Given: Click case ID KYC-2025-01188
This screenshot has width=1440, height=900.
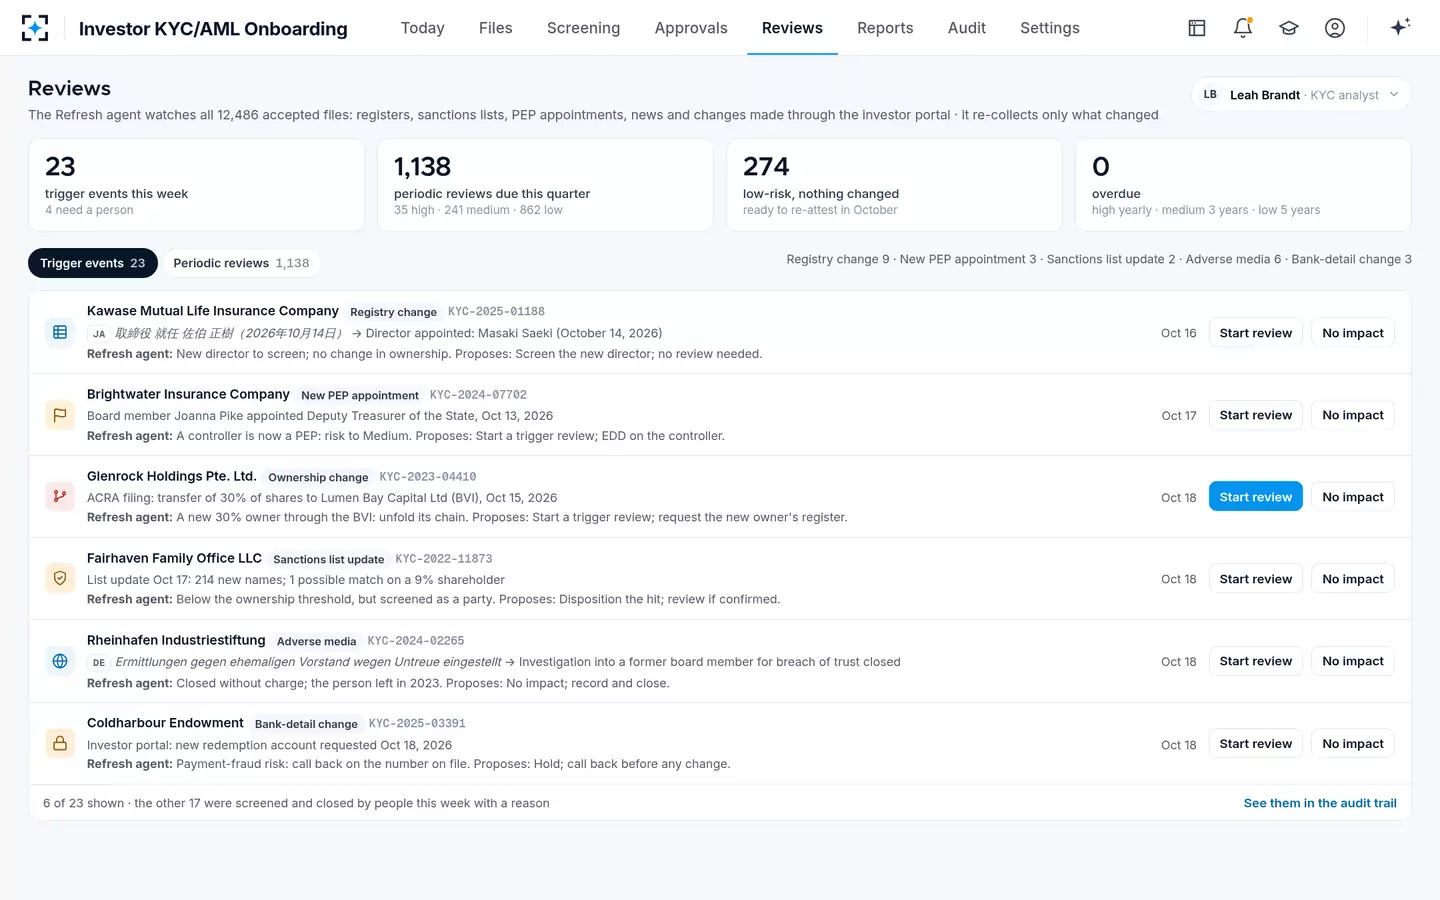Looking at the screenshot, I should [496, 311].
